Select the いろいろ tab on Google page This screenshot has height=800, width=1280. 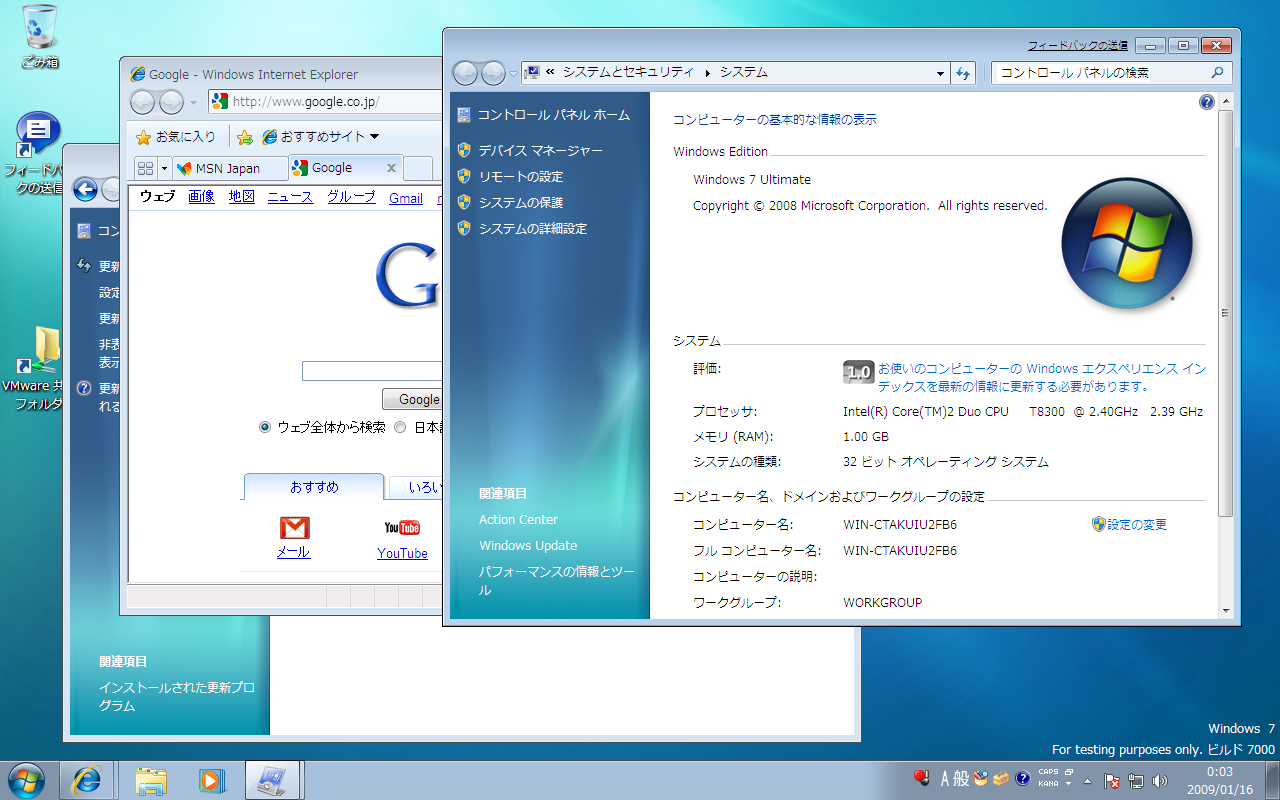pos(415,488)
